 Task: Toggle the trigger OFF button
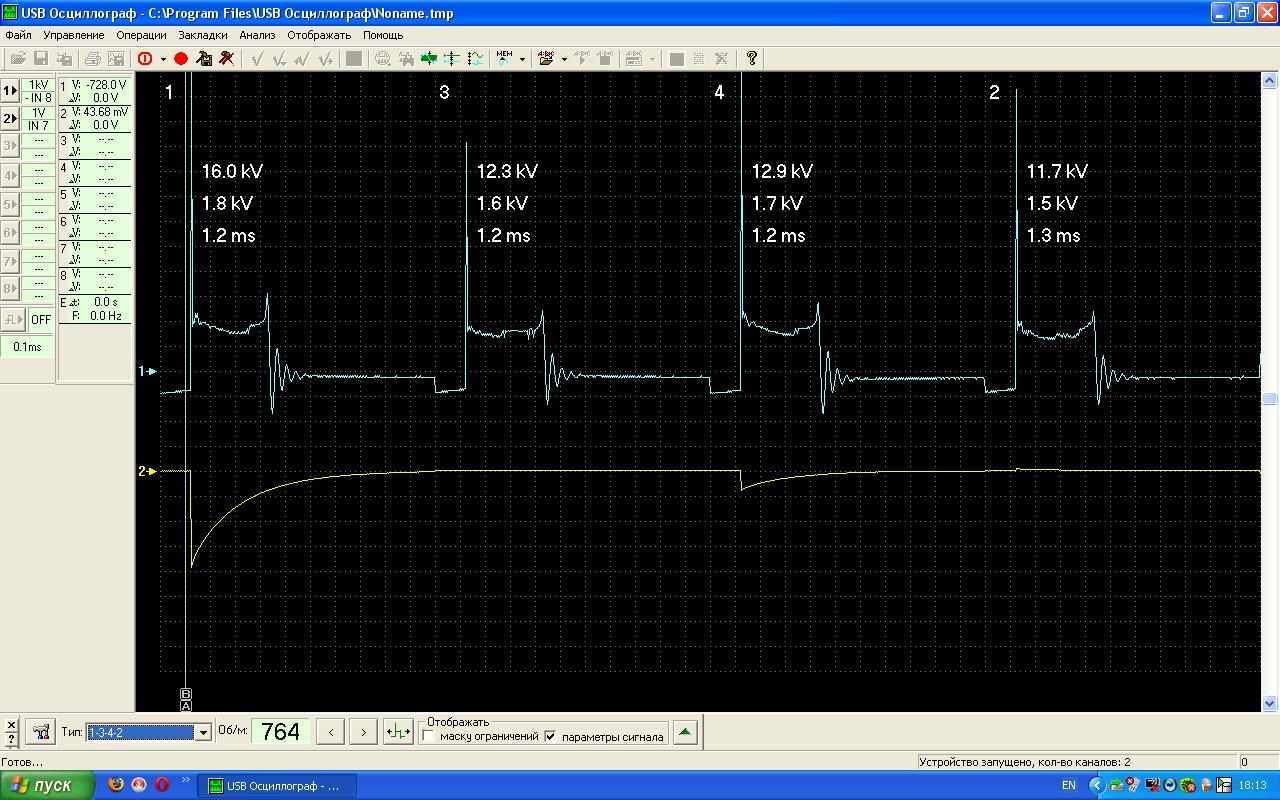pyautogui.click(x=40, y=320)
